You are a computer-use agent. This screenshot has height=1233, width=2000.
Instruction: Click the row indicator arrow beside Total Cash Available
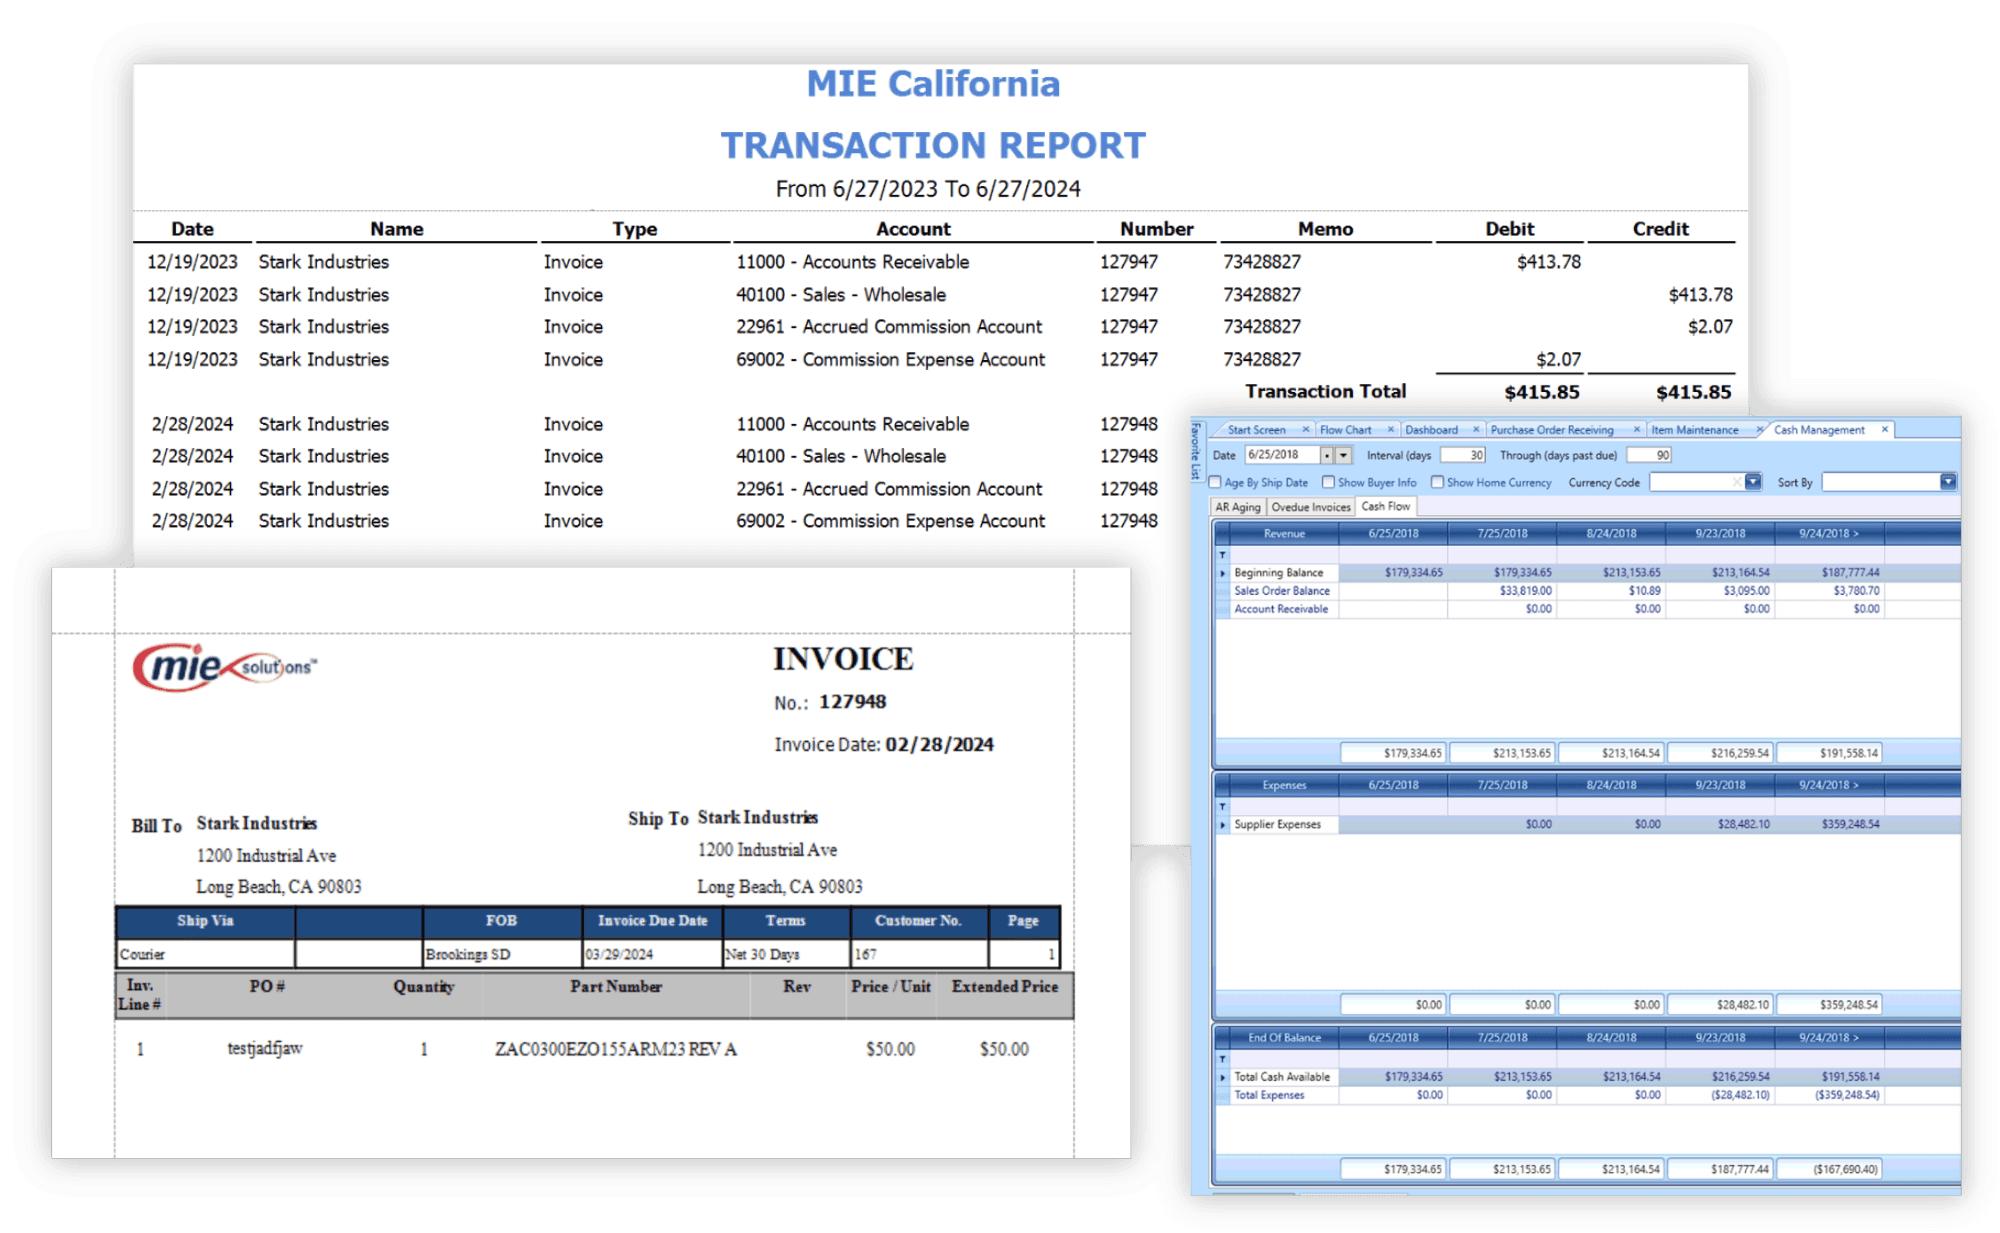[1222, 1077]
